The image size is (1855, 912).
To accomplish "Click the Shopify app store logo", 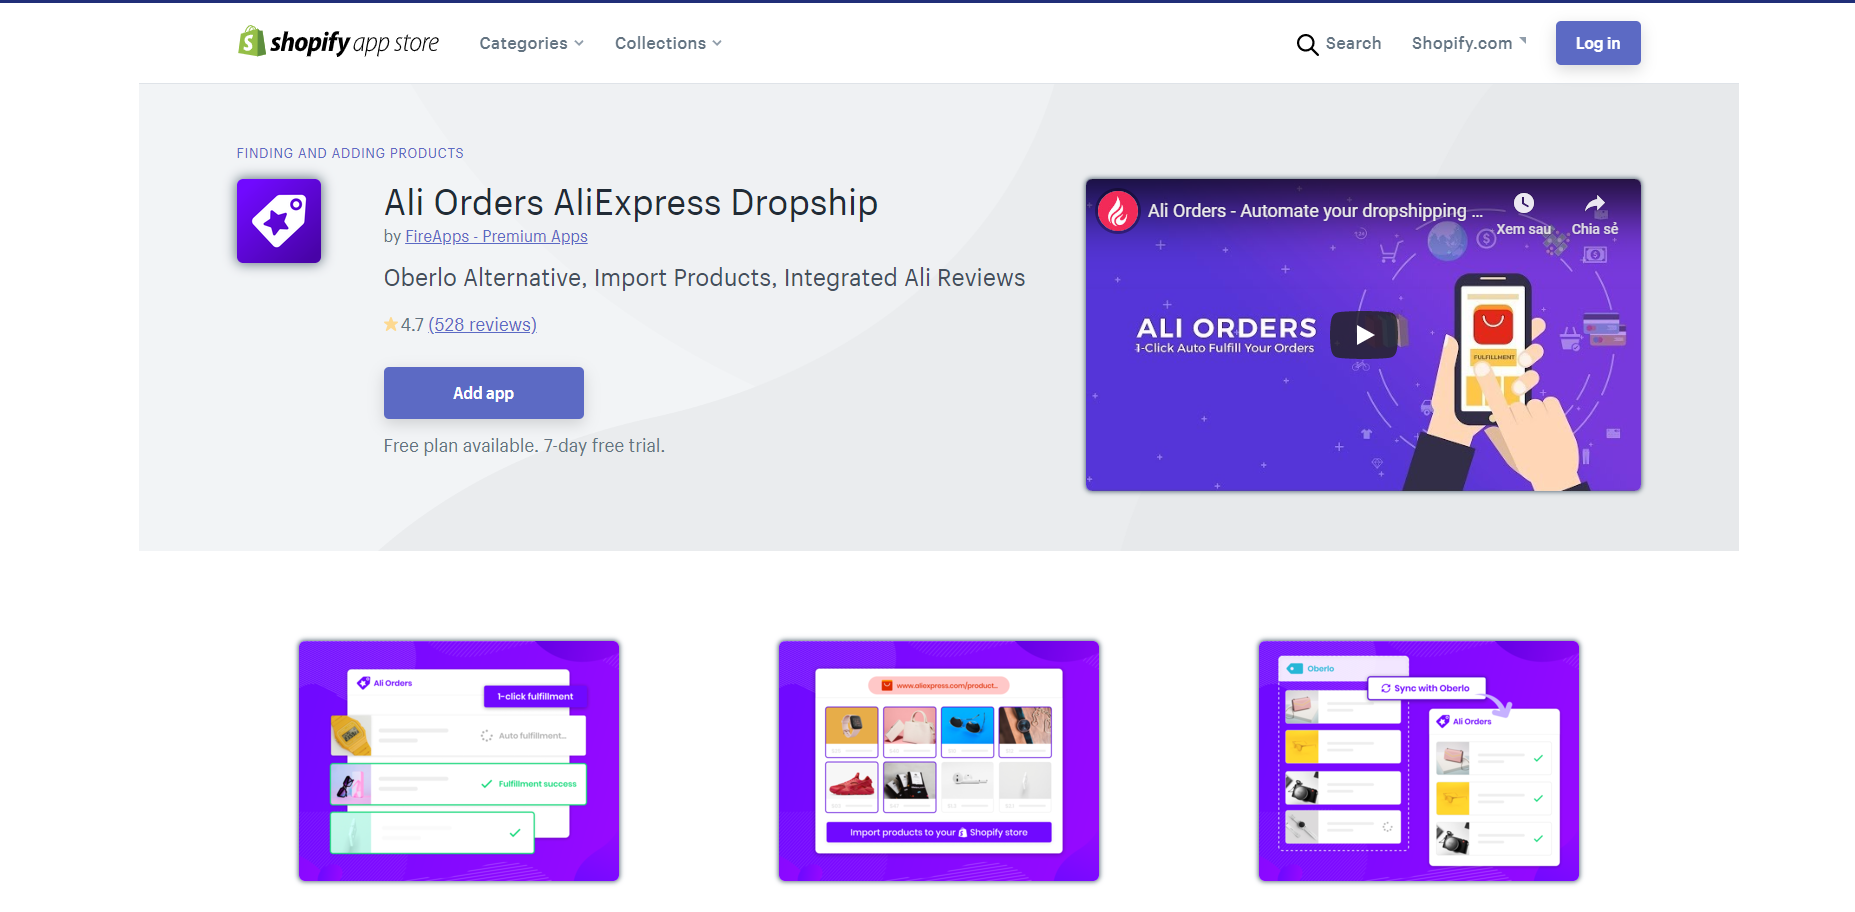I will 338,42.
